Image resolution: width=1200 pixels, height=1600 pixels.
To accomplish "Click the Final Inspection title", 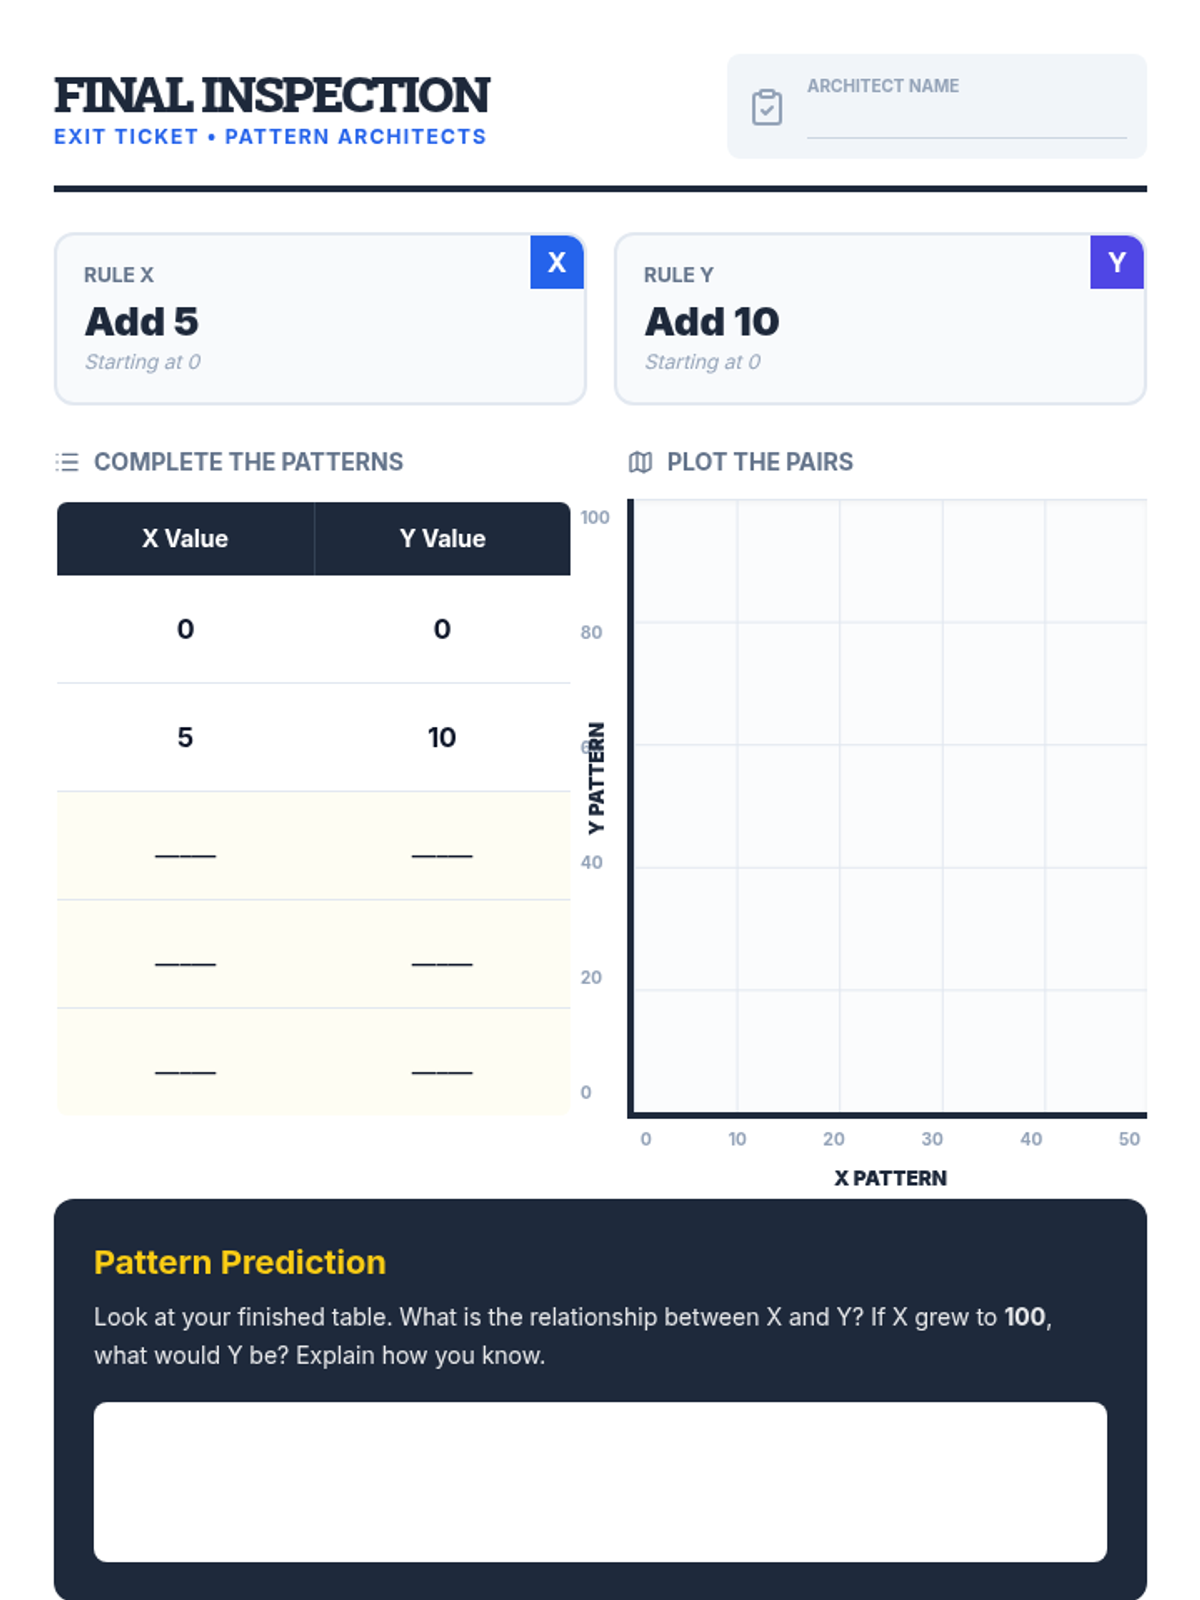I will tap(272, 96).
